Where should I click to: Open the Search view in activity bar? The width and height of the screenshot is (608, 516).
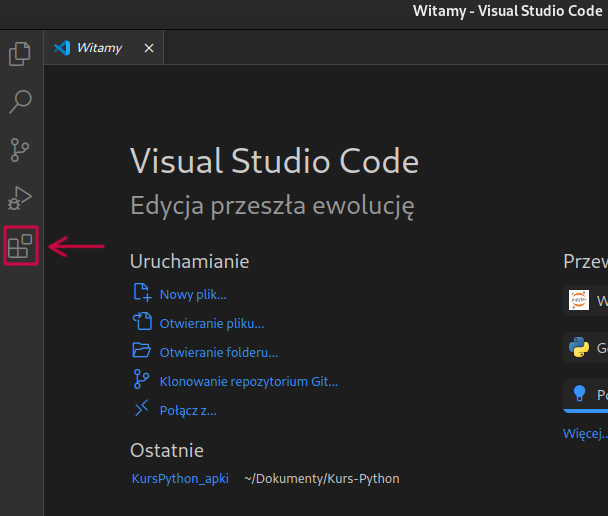tap(20, 102)
